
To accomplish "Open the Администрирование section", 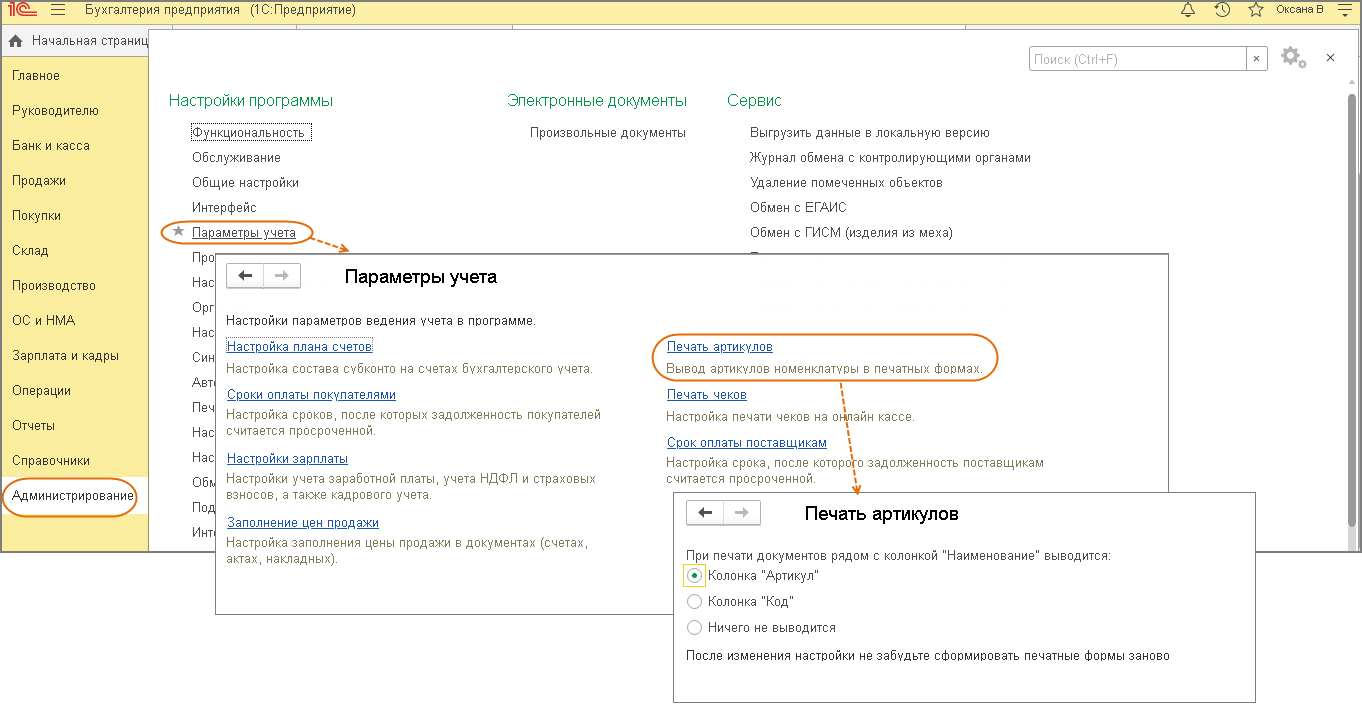I will [x=73, y=497].
